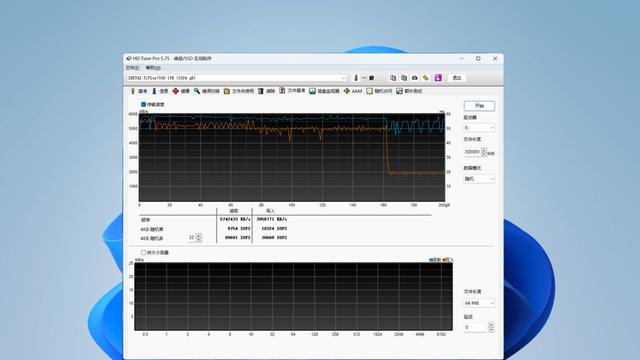
Task: Maximize the HD Tune Pro window
Action: click(x=478, y=58)
